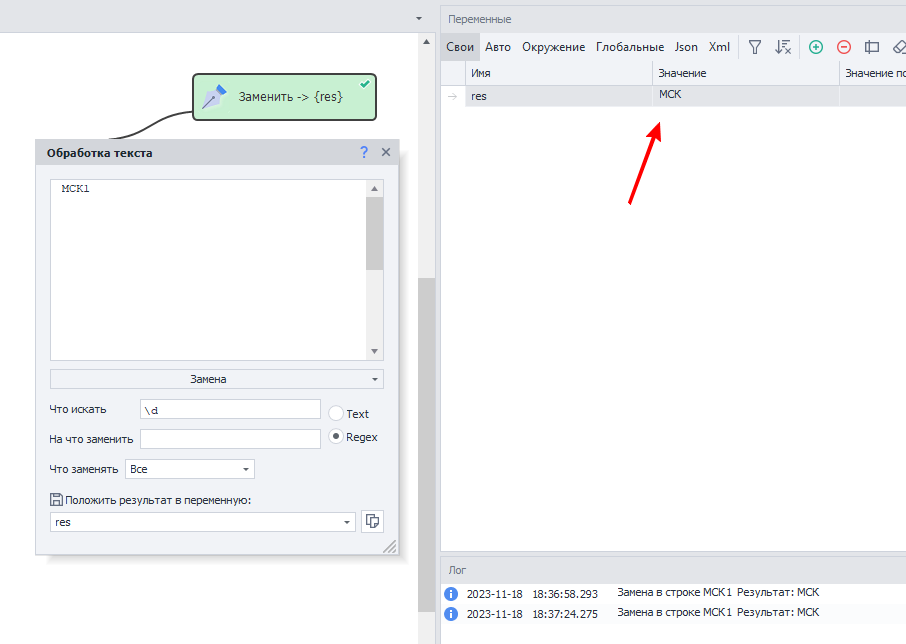Click the row arrow indicator next to res
The height and width of the screenshot is (644, 906).
(452, 96)
